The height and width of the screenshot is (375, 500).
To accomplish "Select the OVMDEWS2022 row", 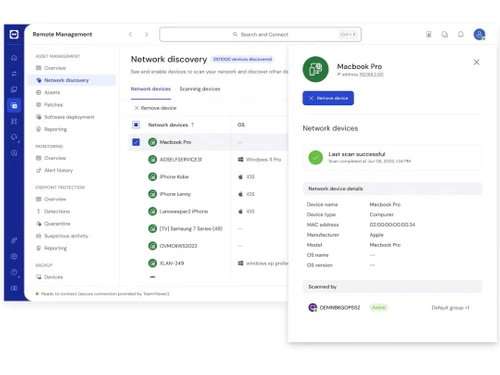I will click(208, 246).
